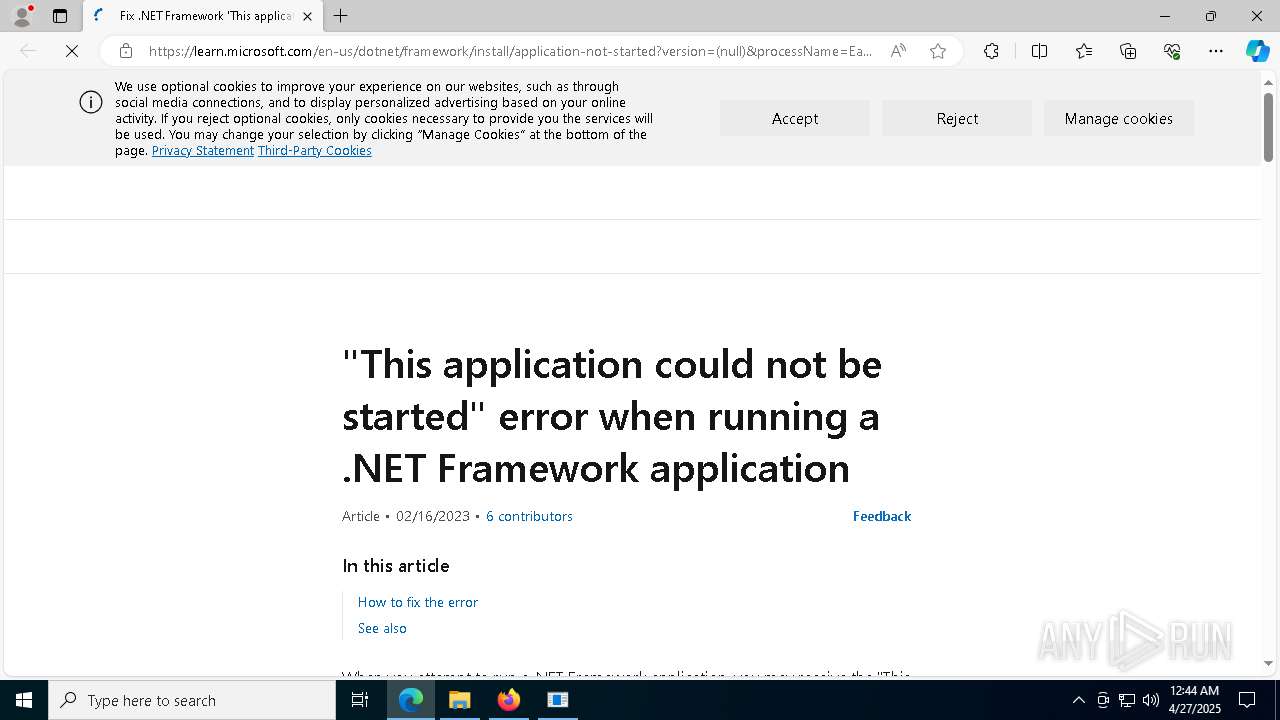Open 6 contributors link
Image resolution: width=1280 pixels, height=720 pixels.
tap(529, 516)
